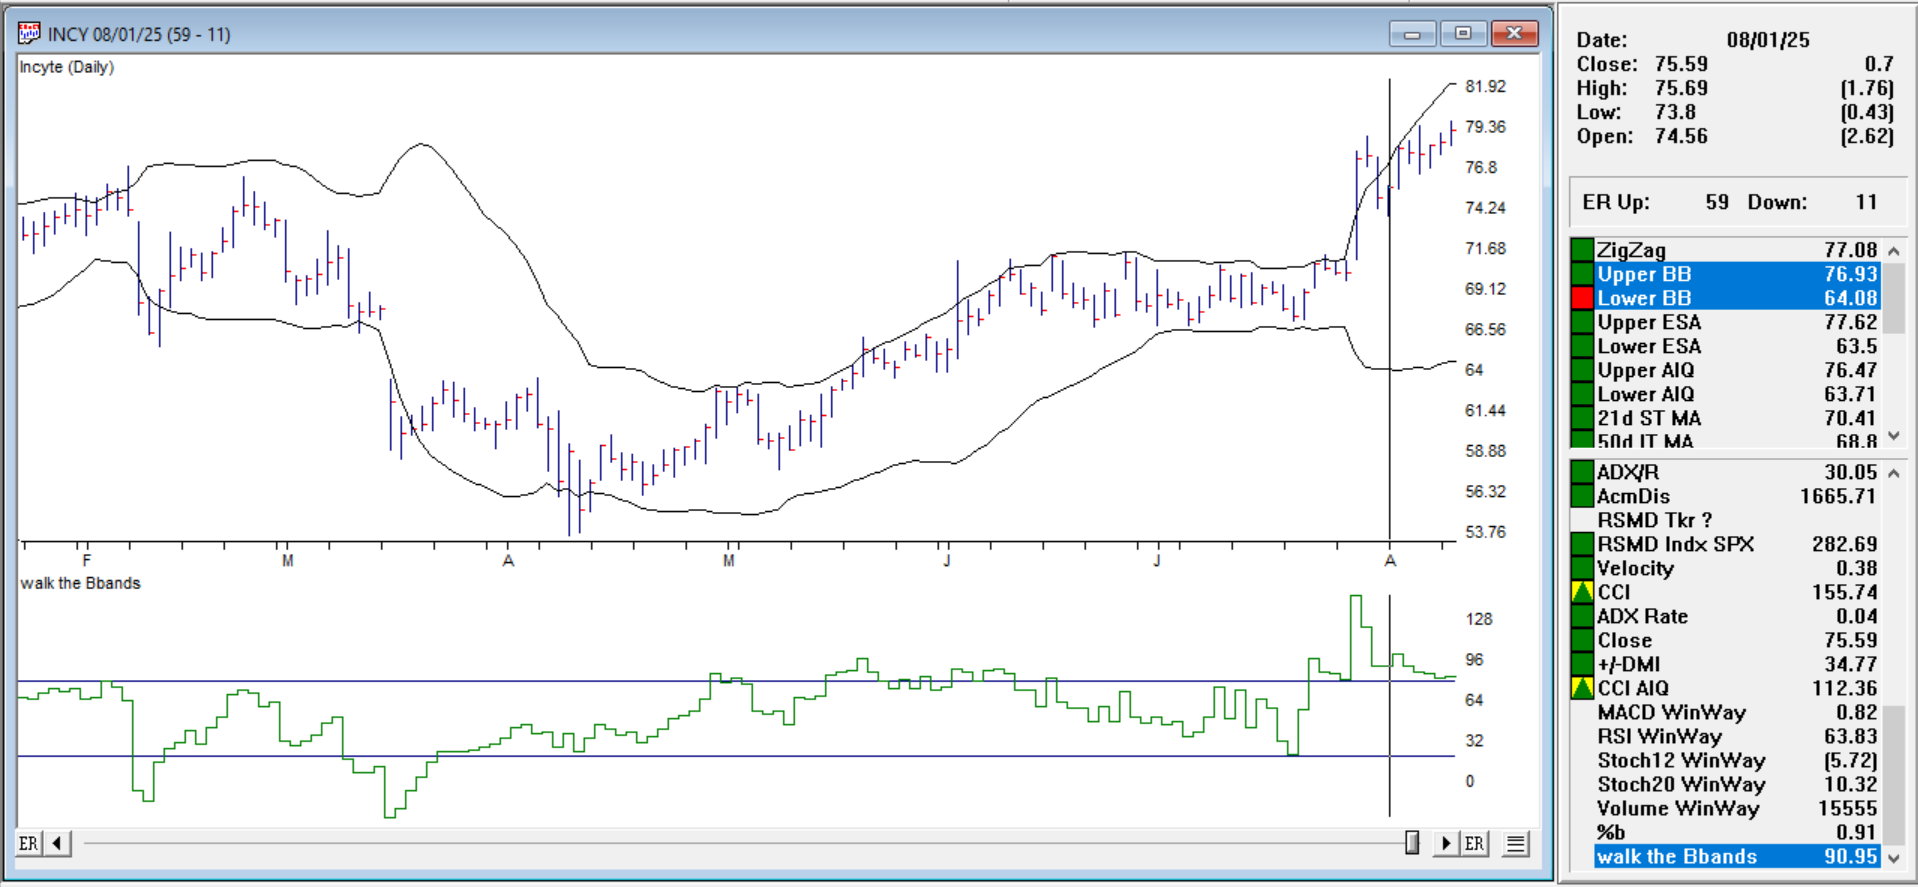
Task: Select CCI AIQ indicator row
Action: click(x=1737, y=688)
